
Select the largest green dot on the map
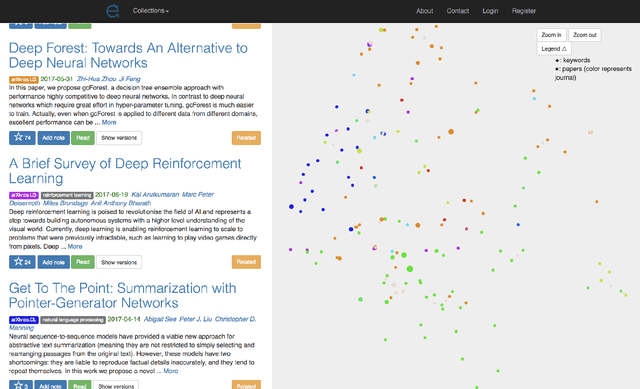pyautogui.click(x=410, y=269)
